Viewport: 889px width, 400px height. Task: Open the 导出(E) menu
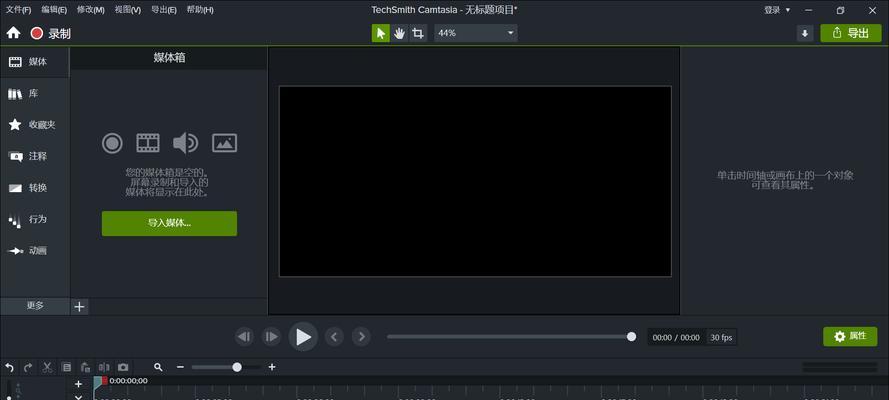pos(164,10)
